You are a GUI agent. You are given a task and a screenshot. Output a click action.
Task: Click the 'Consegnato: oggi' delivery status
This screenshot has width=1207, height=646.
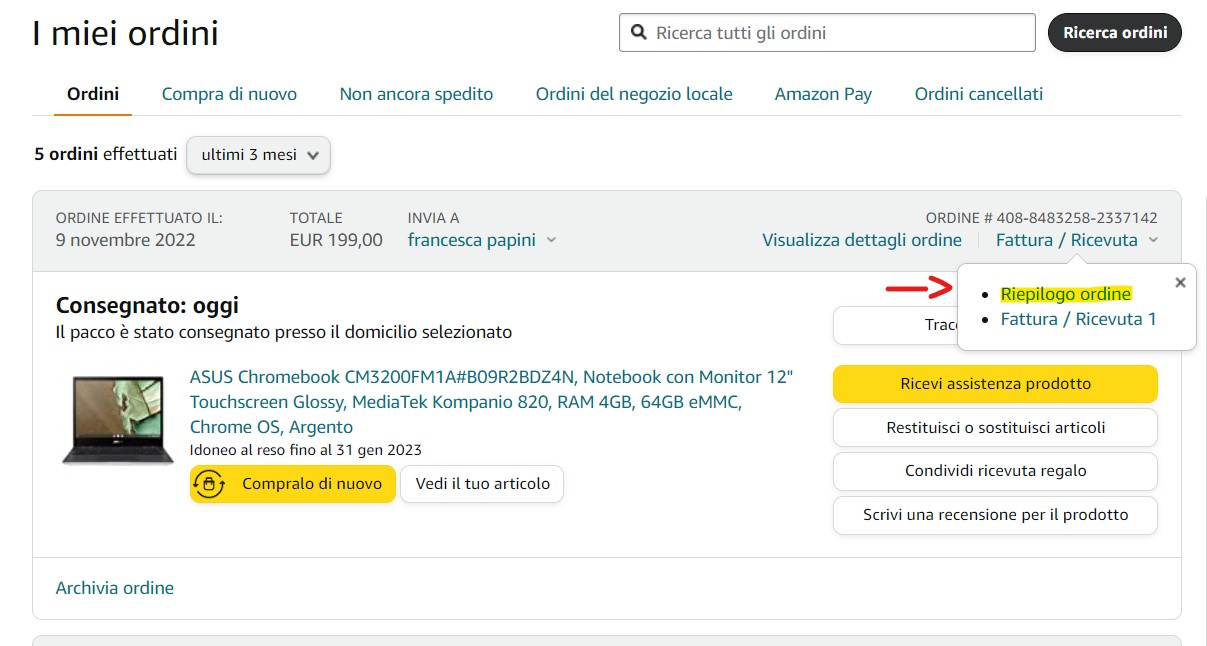(x=147, y=305)
